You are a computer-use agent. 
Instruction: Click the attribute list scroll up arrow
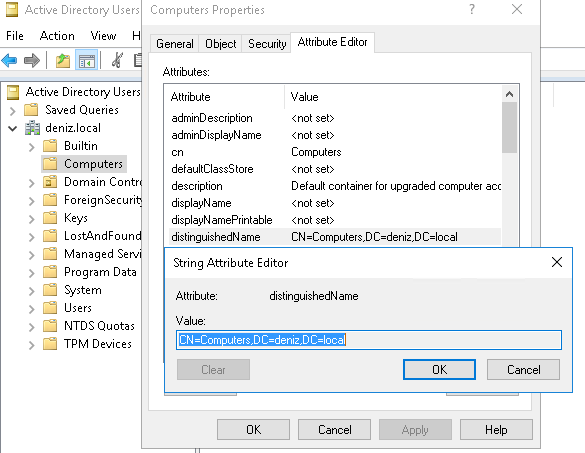(x=509, y=94)
